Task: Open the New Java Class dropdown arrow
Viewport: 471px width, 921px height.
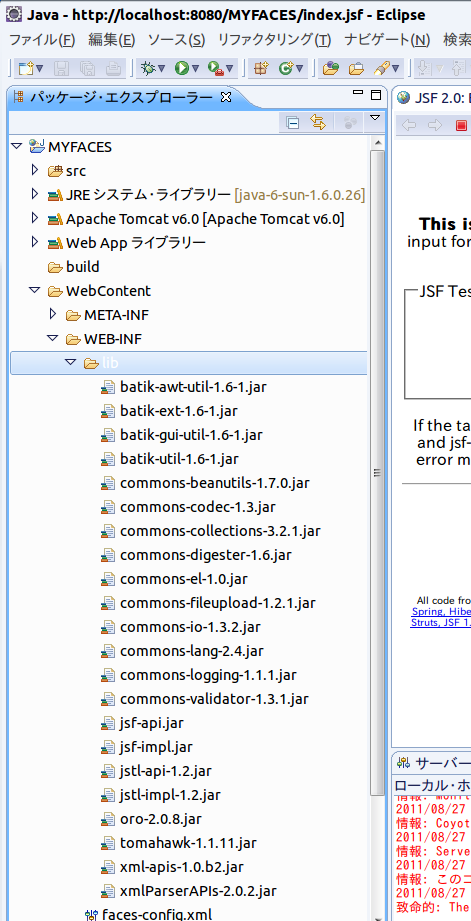Action: [x=300, y=69]
